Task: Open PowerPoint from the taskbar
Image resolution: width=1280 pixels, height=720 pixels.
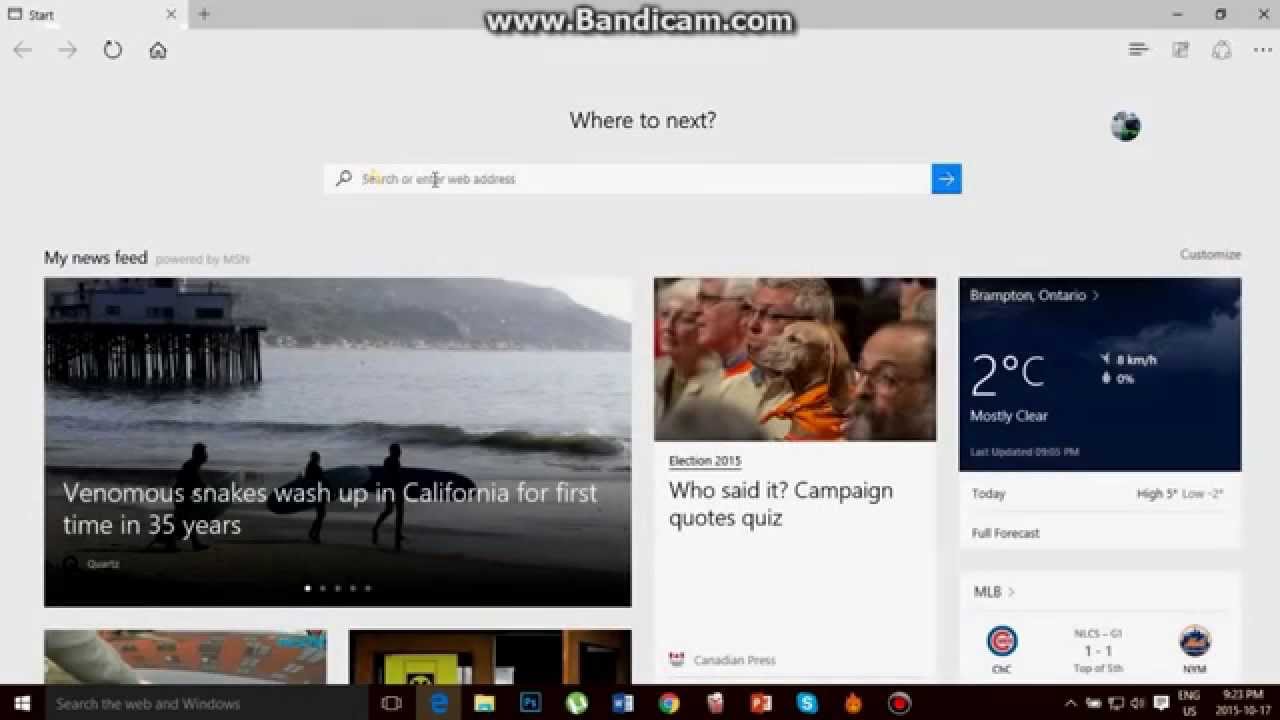Action: tap(761, 703)
